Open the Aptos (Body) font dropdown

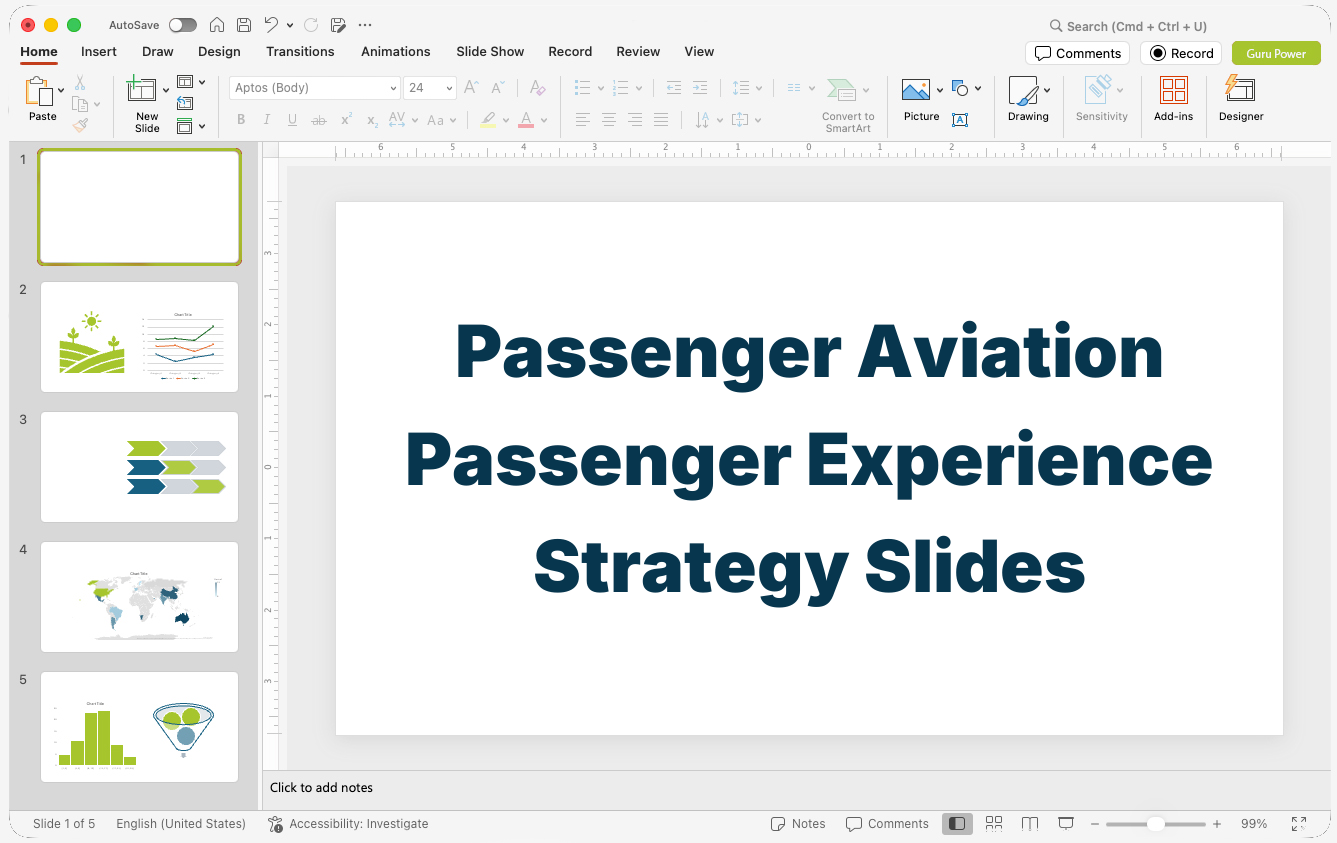point(393,88)
